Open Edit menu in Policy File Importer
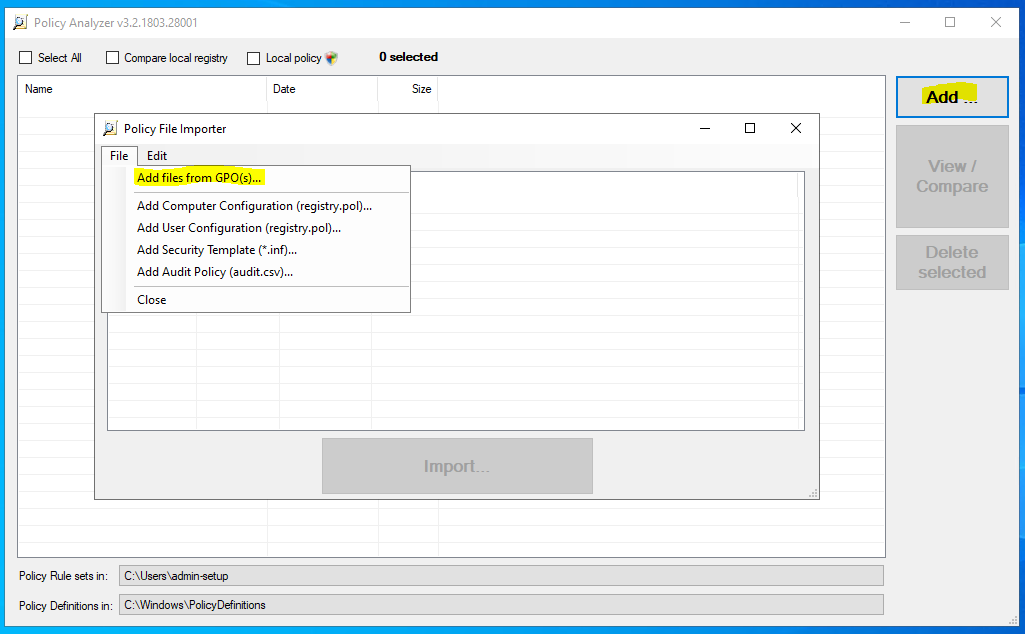 [157, 156]
